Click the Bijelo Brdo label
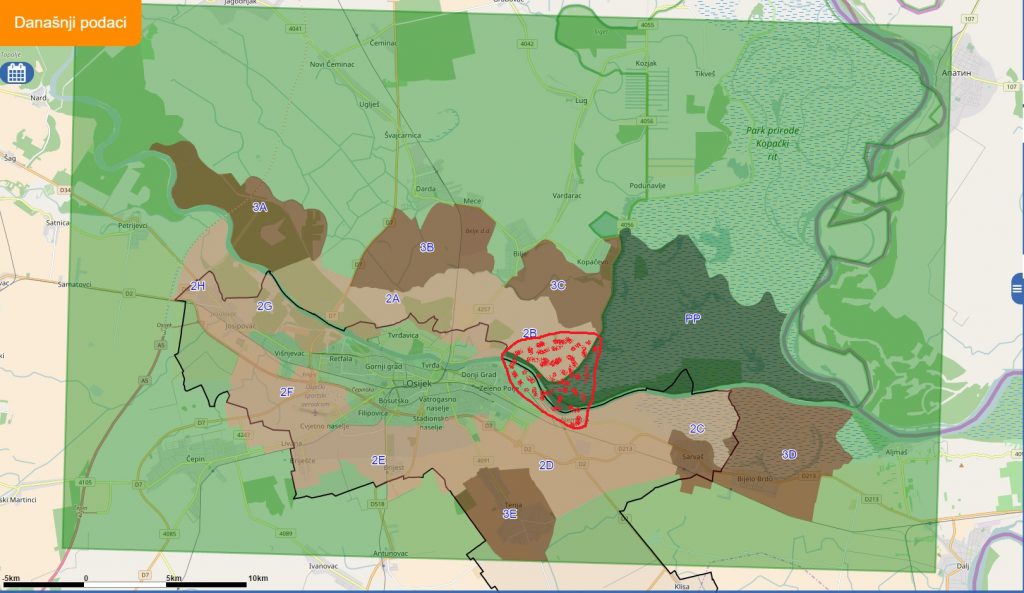The height and width of the screenshot is (593, 1024). click(755, 479)
